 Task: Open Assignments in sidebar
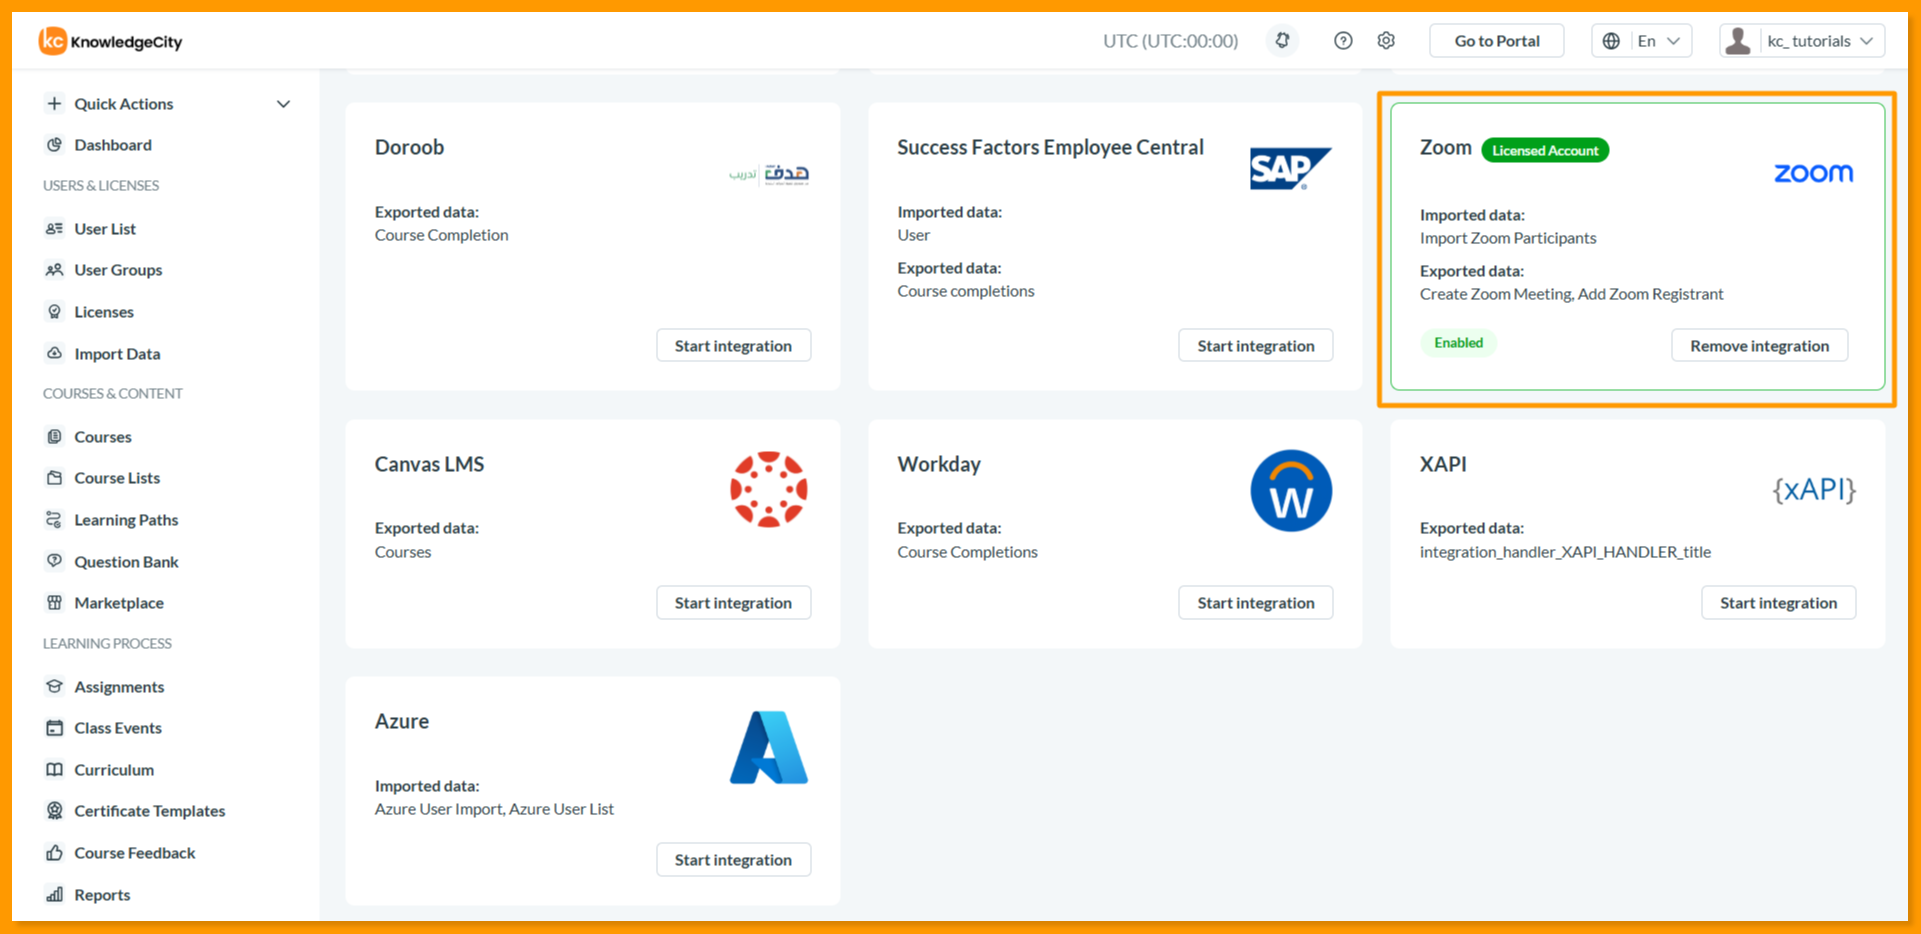119,687
